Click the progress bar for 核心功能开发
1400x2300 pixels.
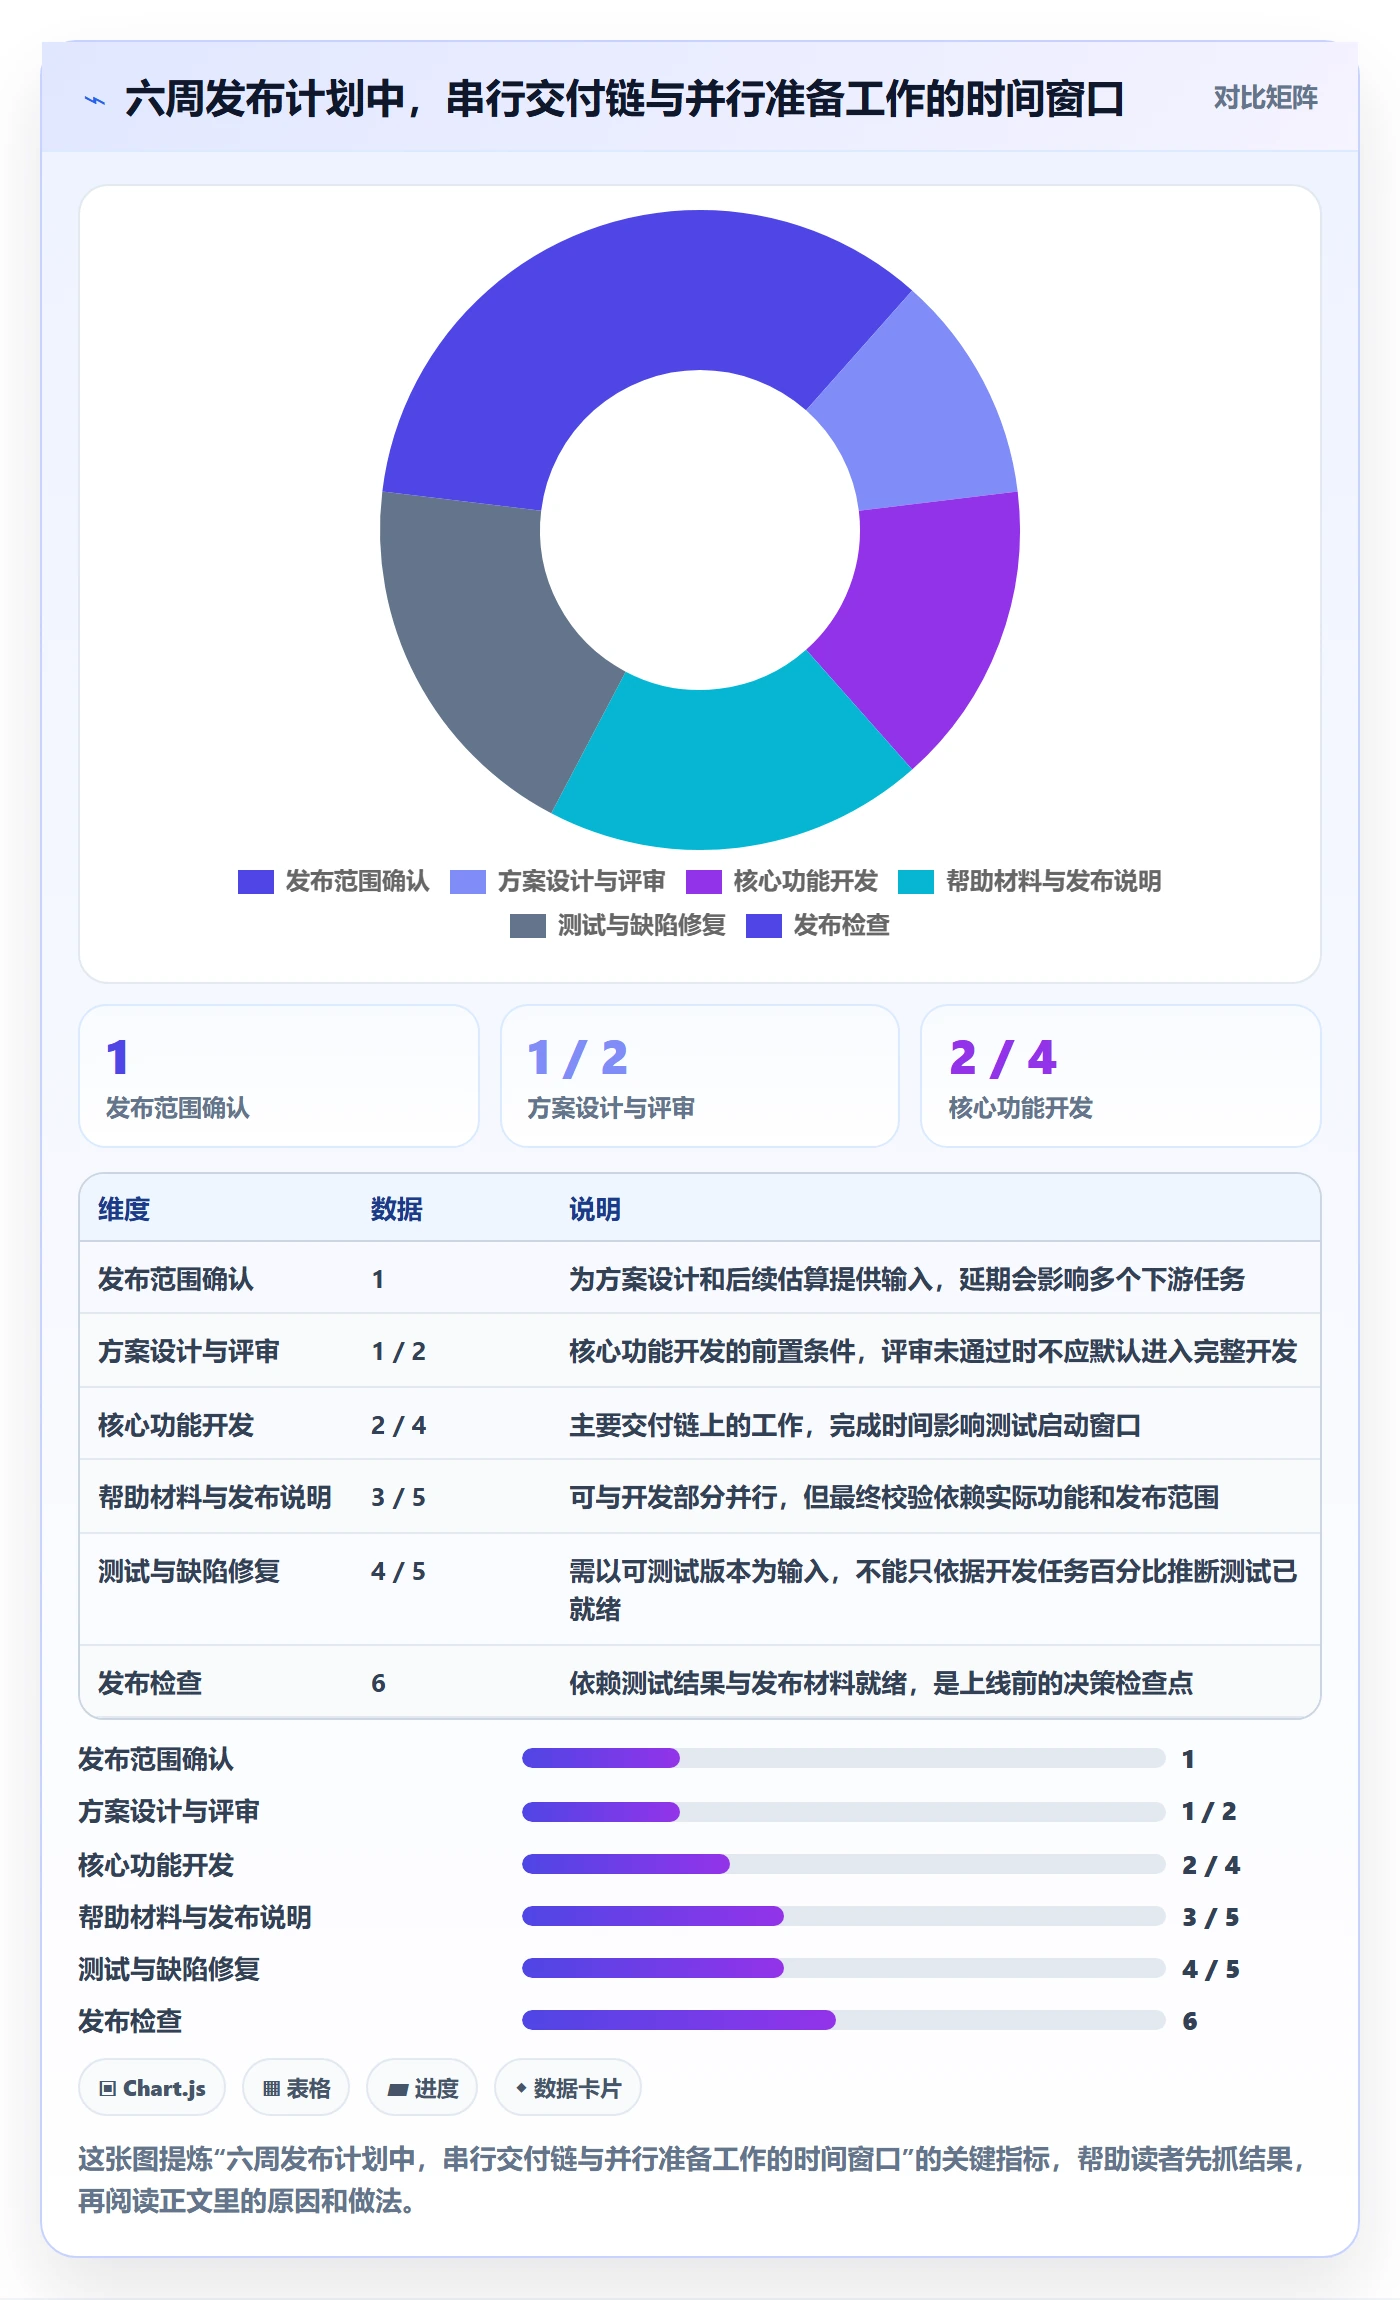(844, 1864)
